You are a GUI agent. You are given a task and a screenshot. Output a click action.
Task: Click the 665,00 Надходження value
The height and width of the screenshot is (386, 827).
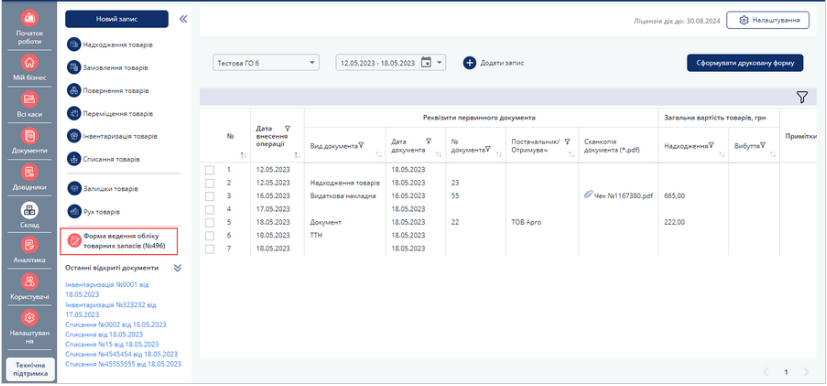[675, 196]
